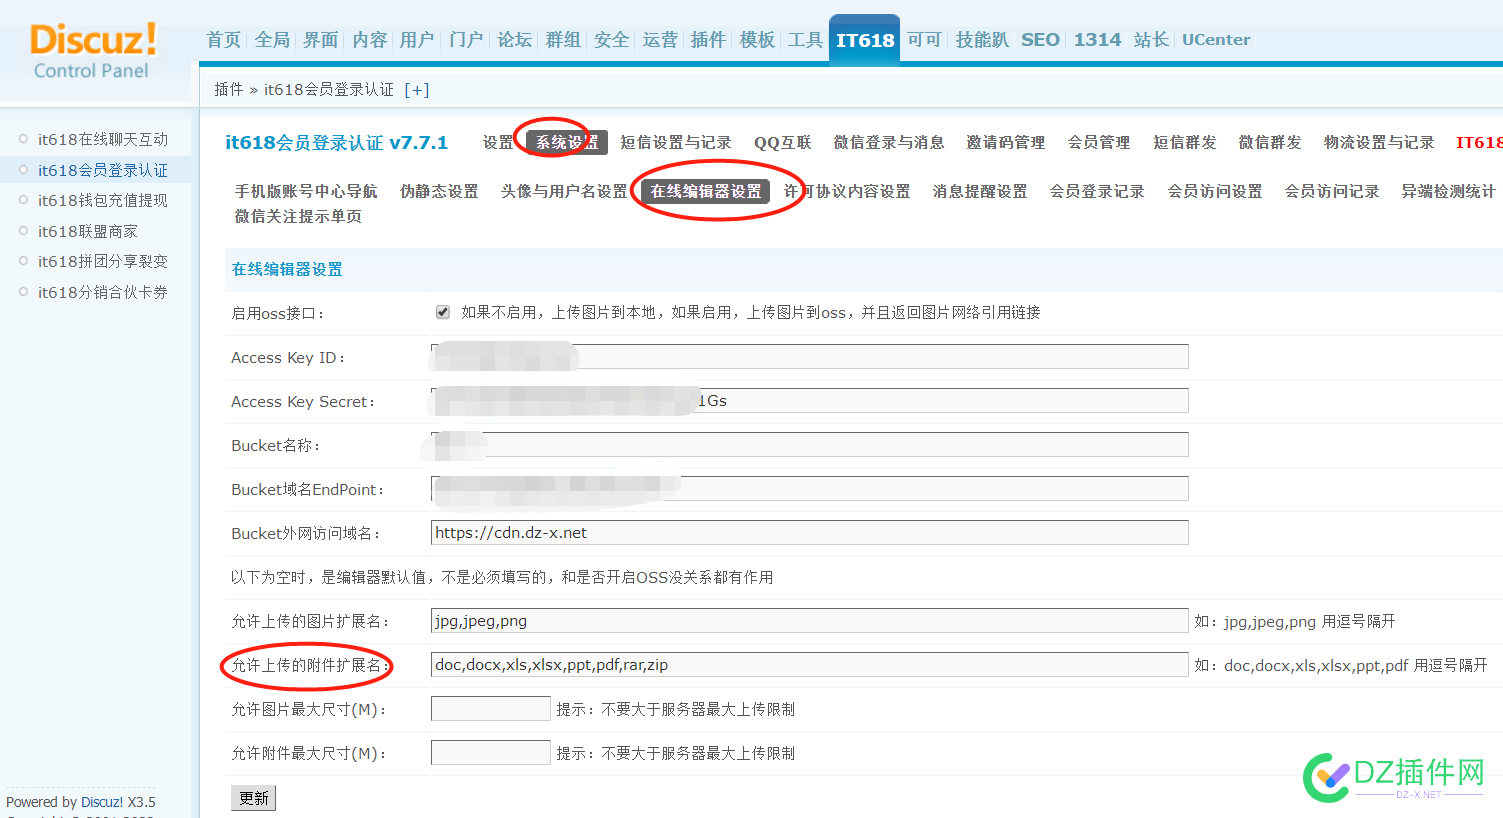
Task: Open the 技能趴 top menu
Action: [x=982, y=40]
